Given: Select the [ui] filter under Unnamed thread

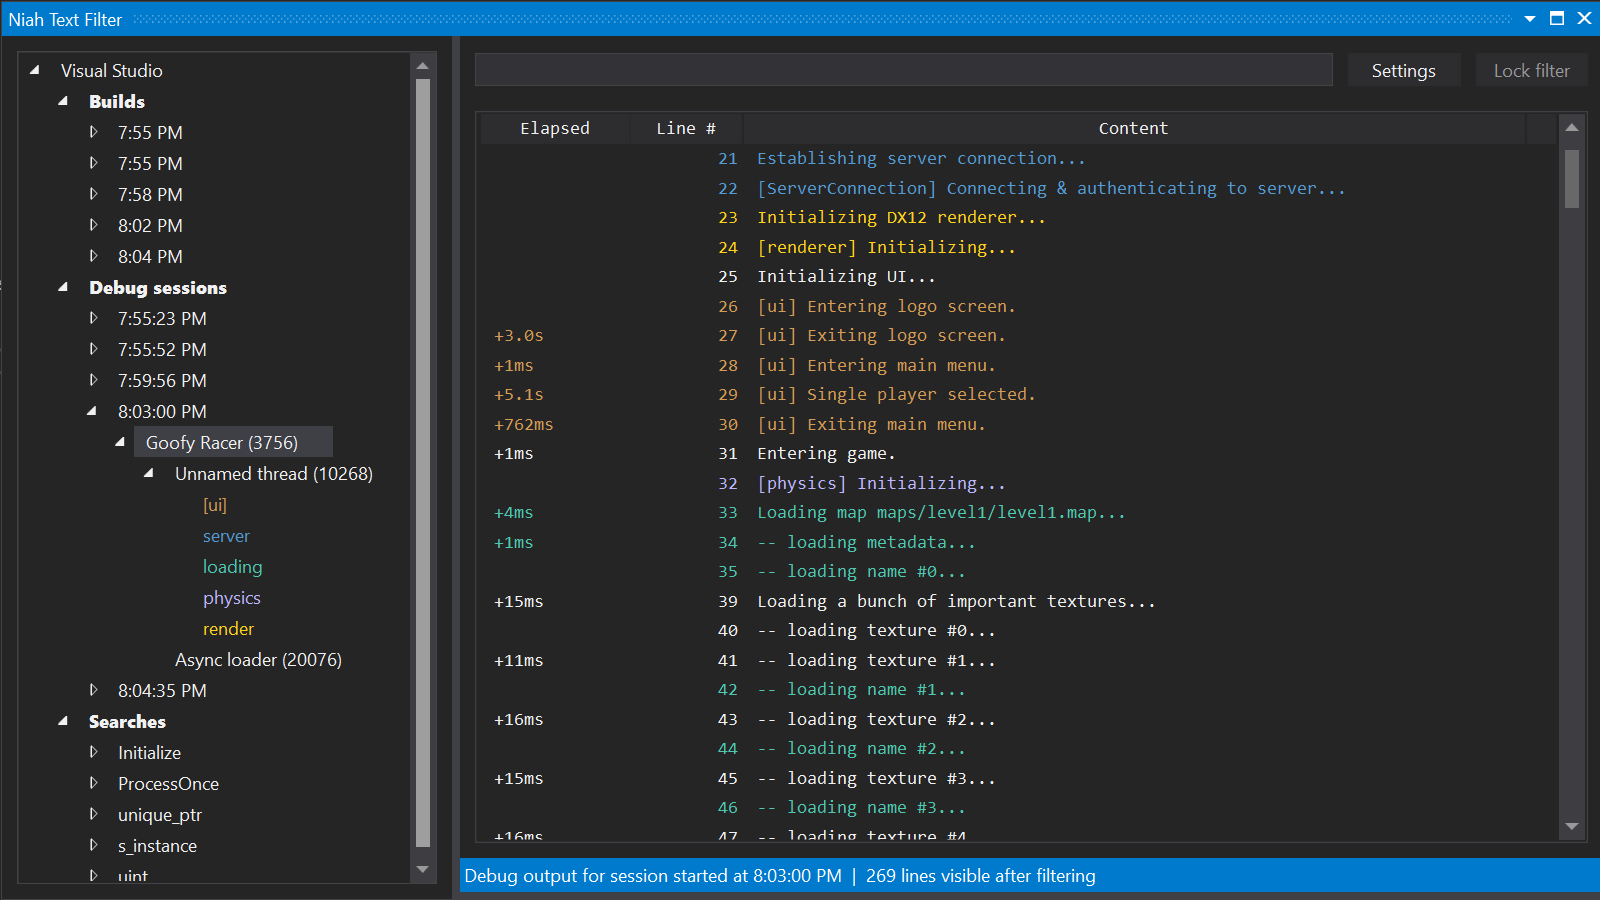Looking at the screenshot, I should coord(214,505).
